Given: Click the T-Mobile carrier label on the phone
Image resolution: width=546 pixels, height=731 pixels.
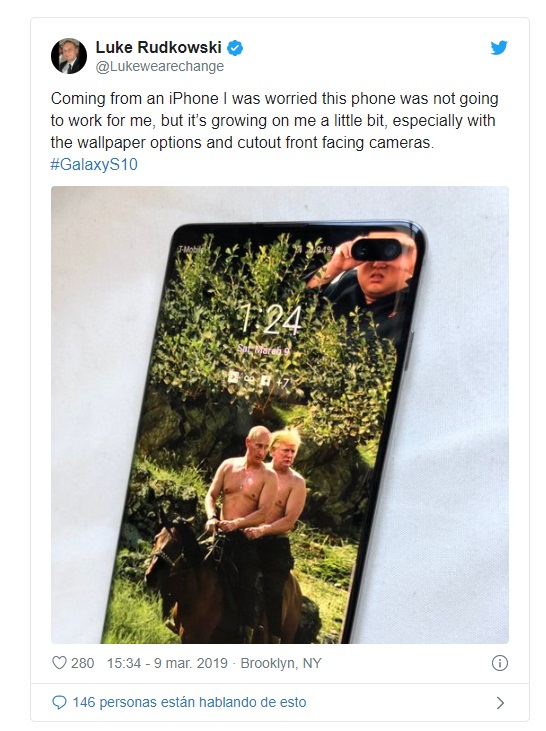Looking at the screenshot, I should (x=192, y=249).
